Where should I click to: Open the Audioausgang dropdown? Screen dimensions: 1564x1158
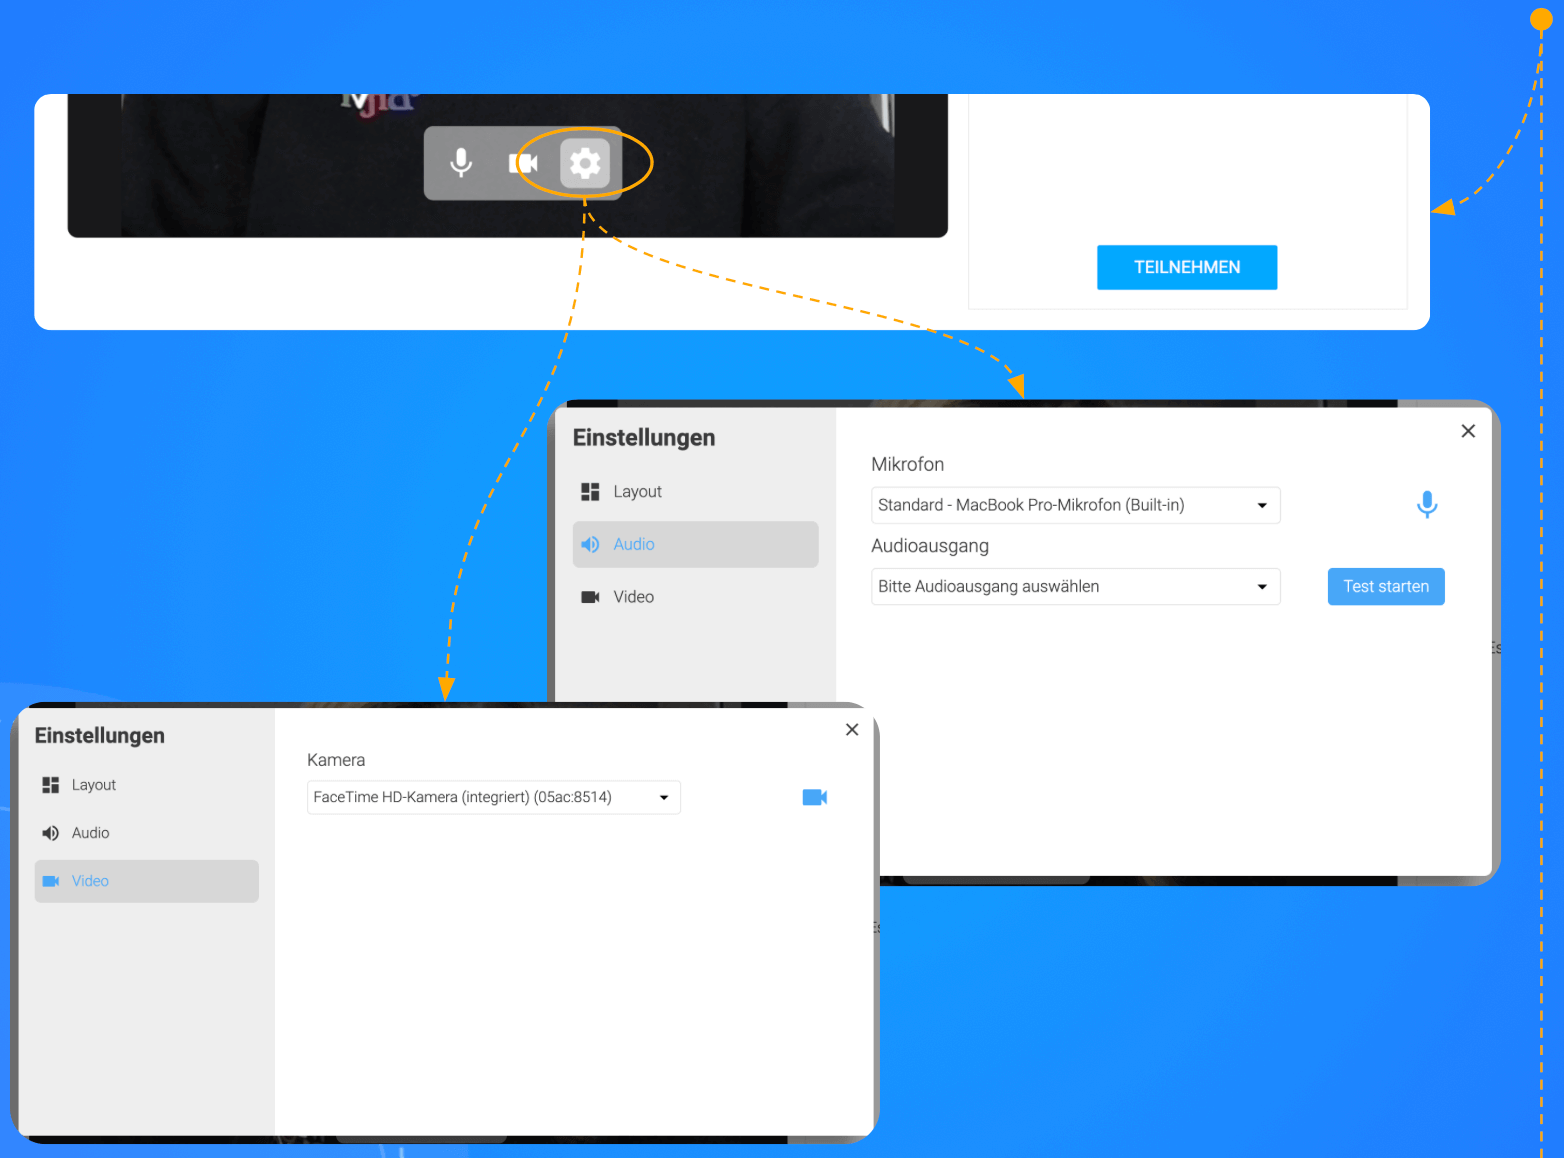click(1075, 587)
